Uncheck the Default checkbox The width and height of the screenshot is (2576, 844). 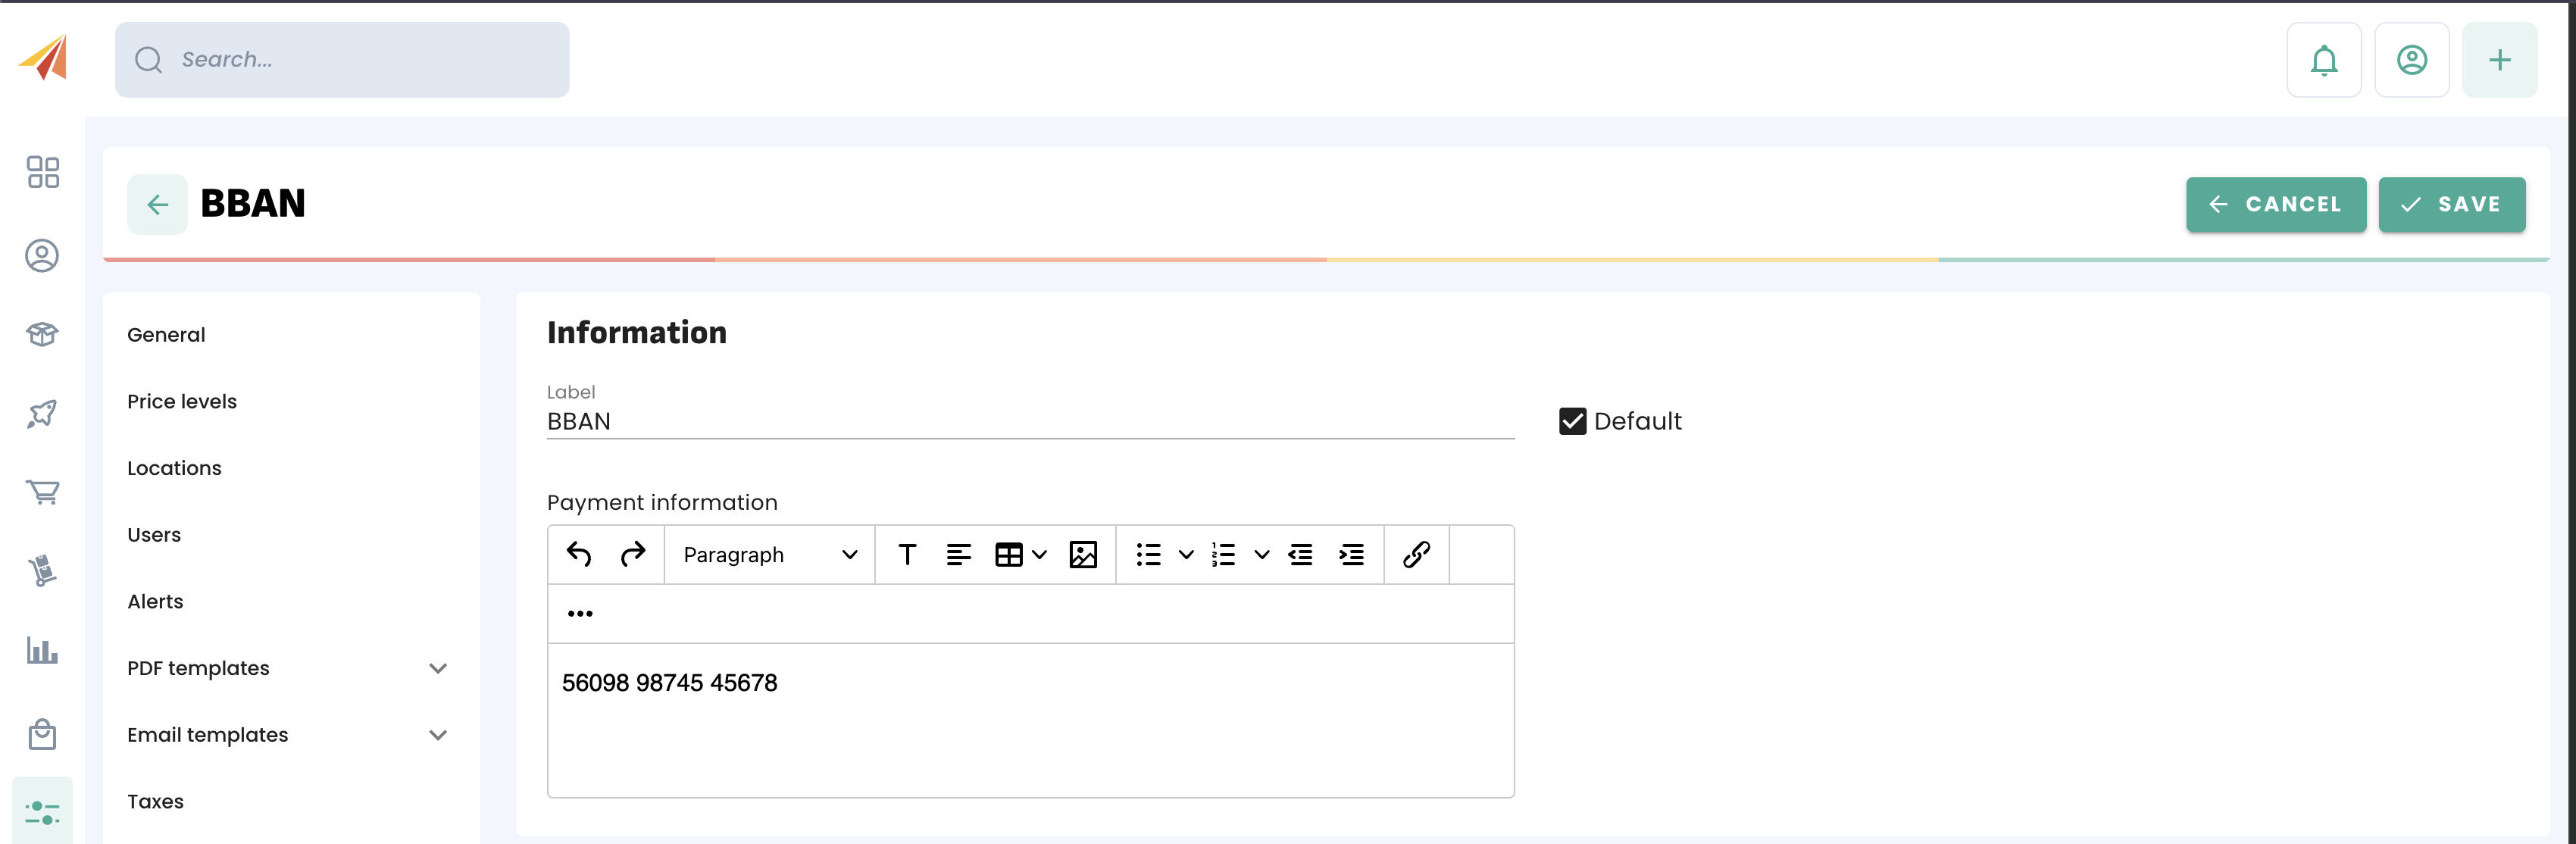click(1572, 421)
